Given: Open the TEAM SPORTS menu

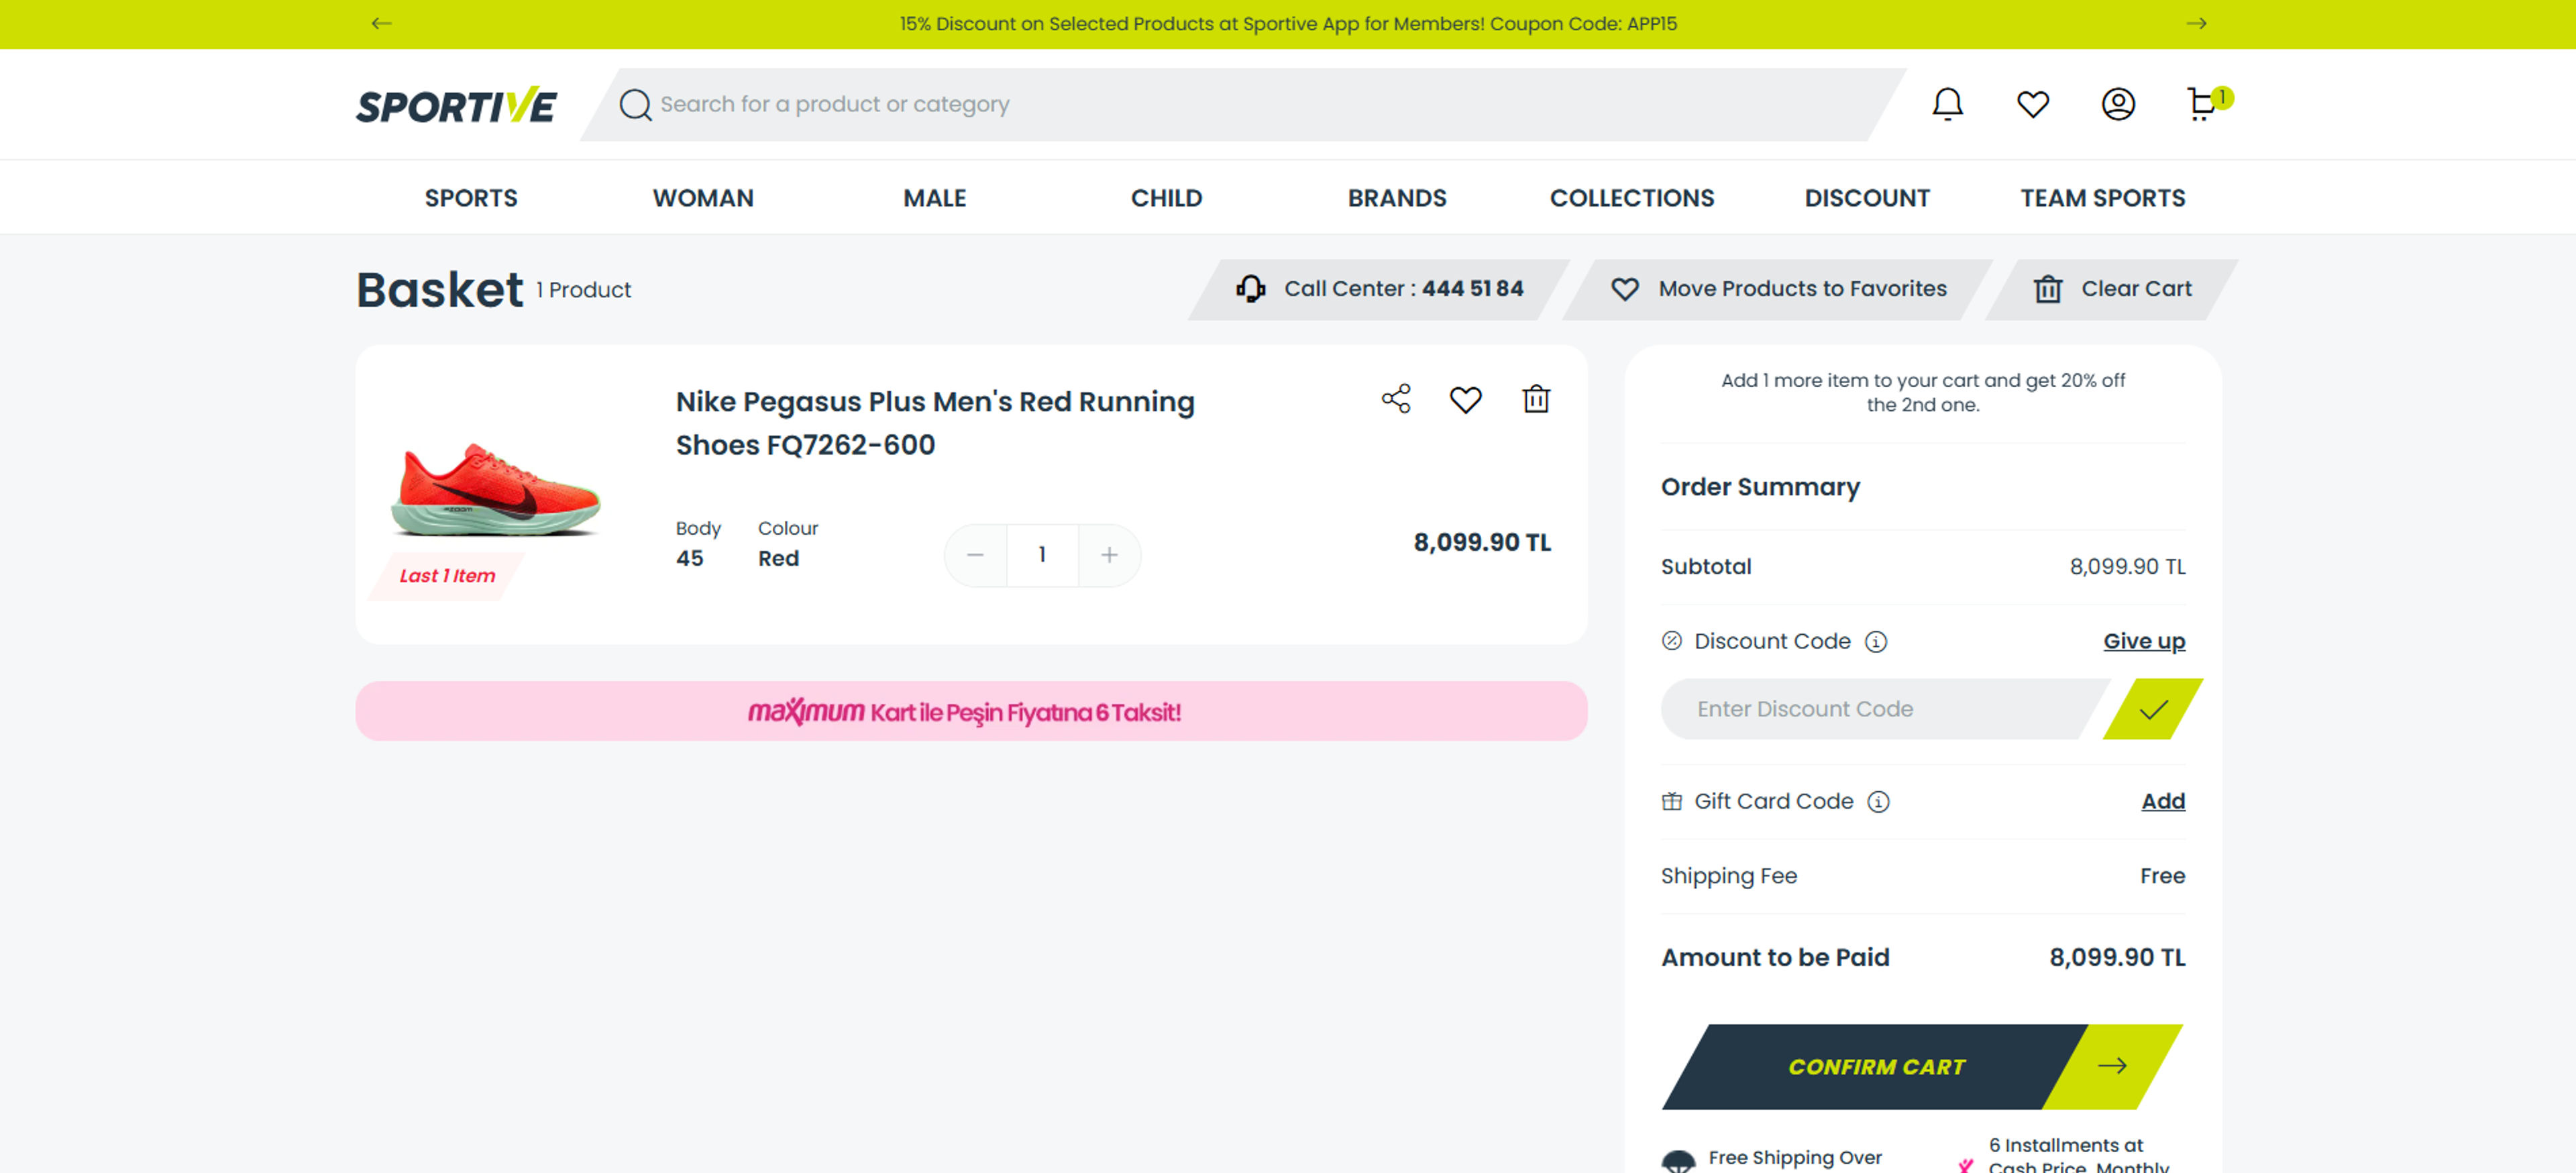Looking at the screenshot, I should click(x=2102, y=198).
